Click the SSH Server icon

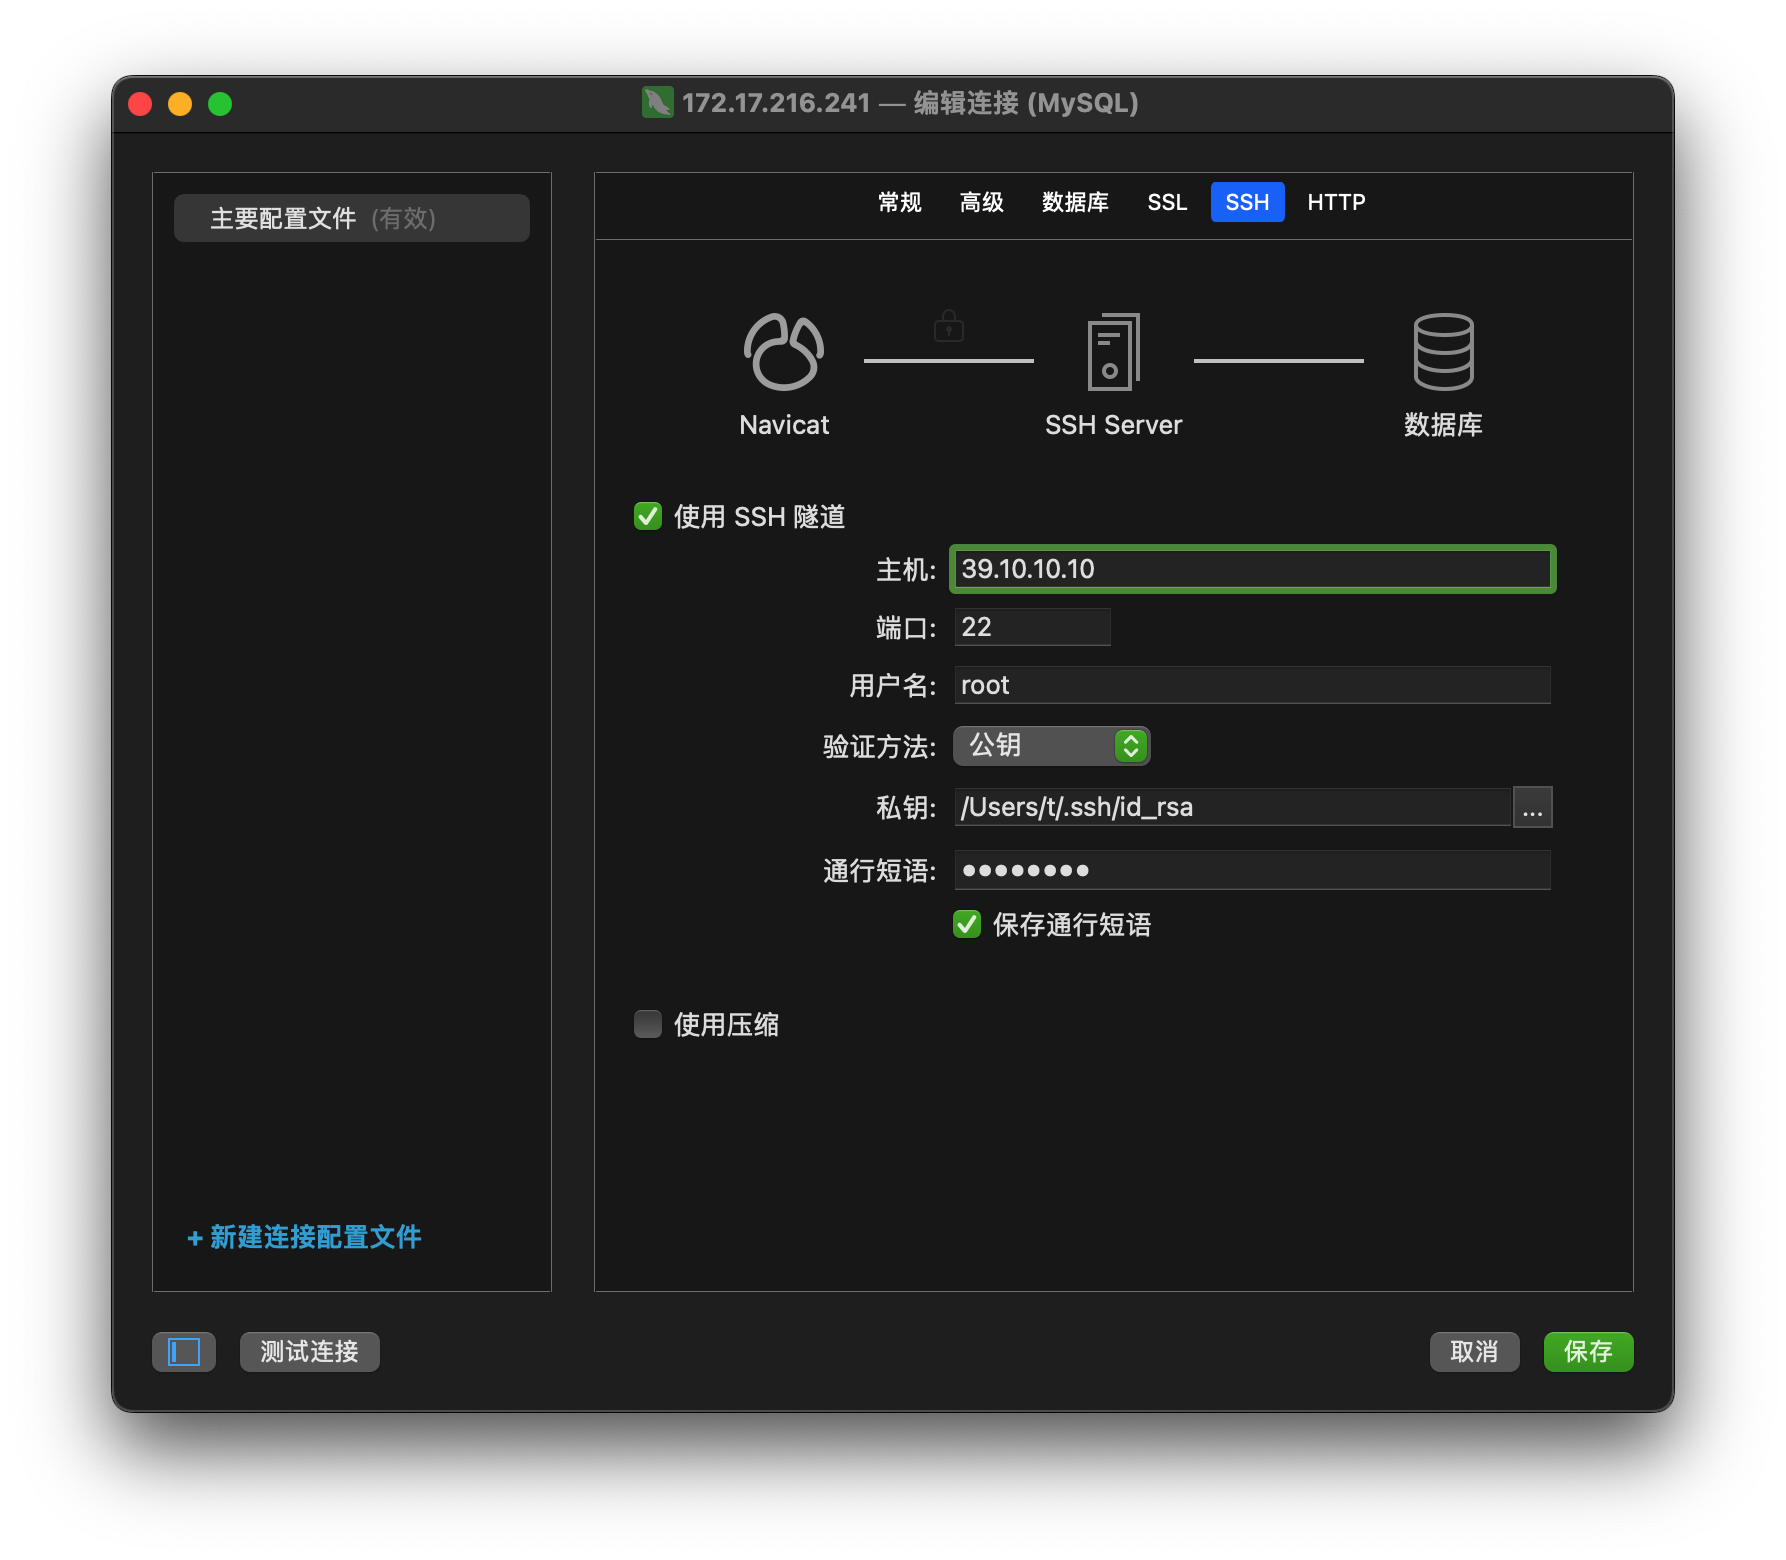click(1113, 352)
